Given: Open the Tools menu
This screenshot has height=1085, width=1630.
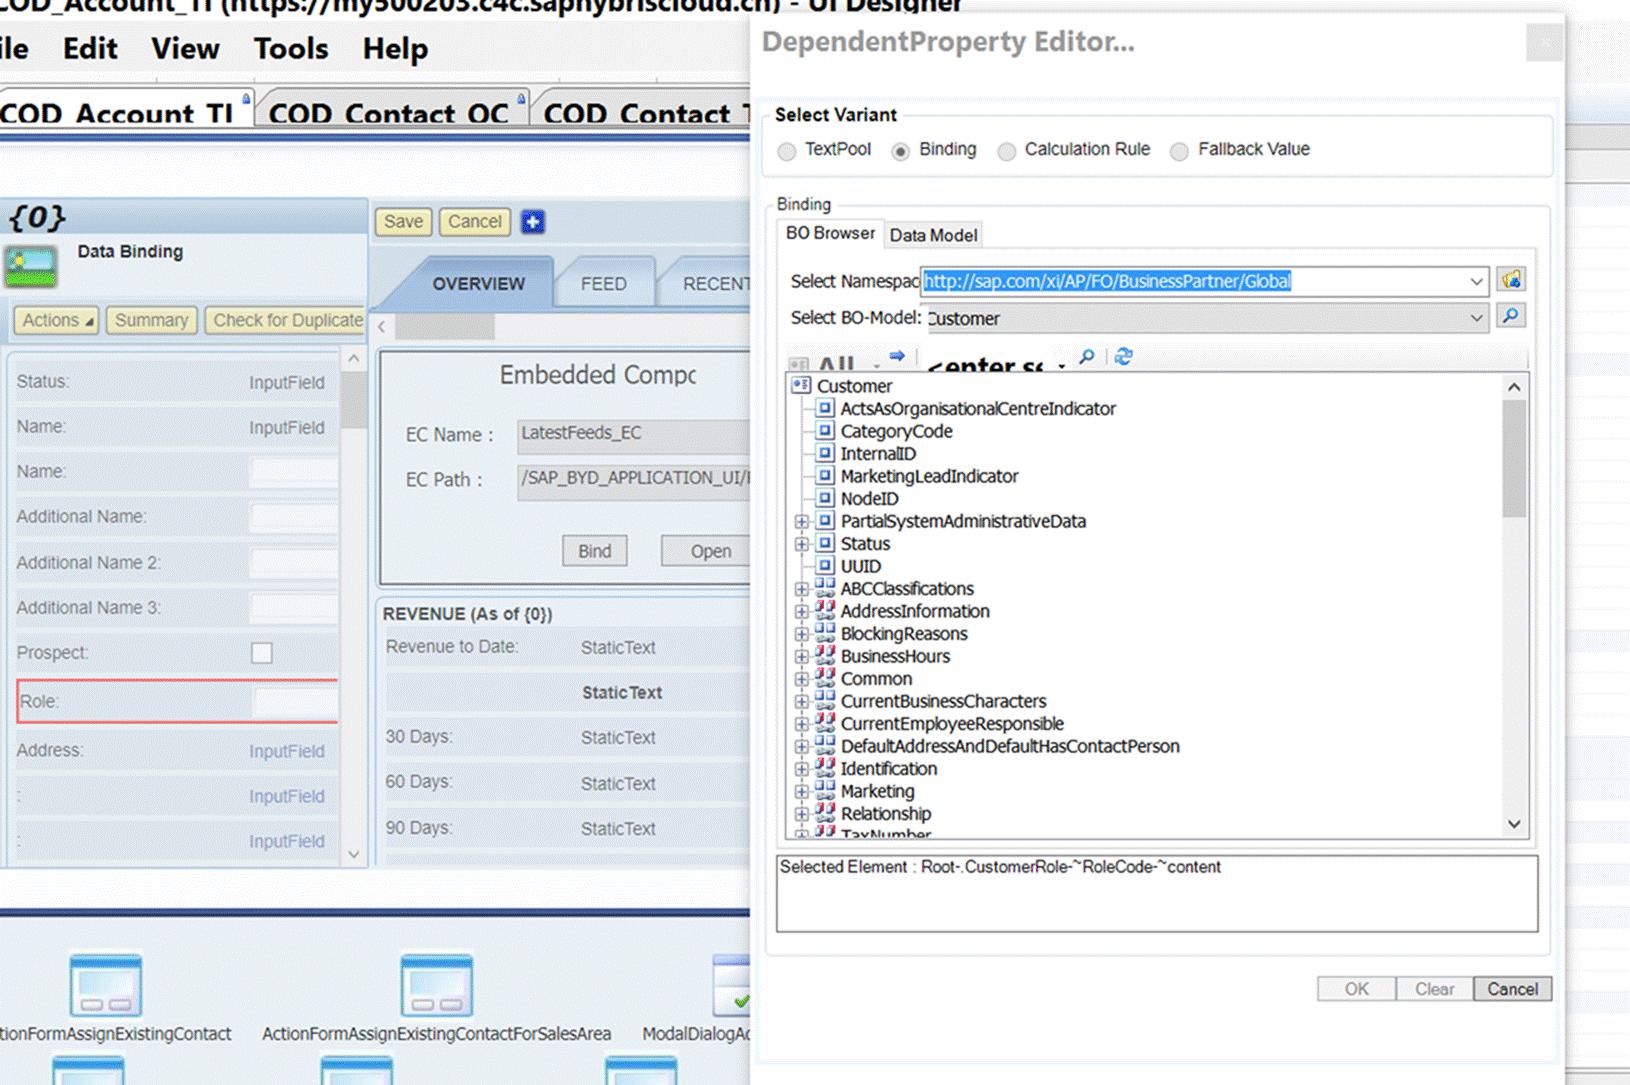Looking at the screenshot, I should 289,48.
